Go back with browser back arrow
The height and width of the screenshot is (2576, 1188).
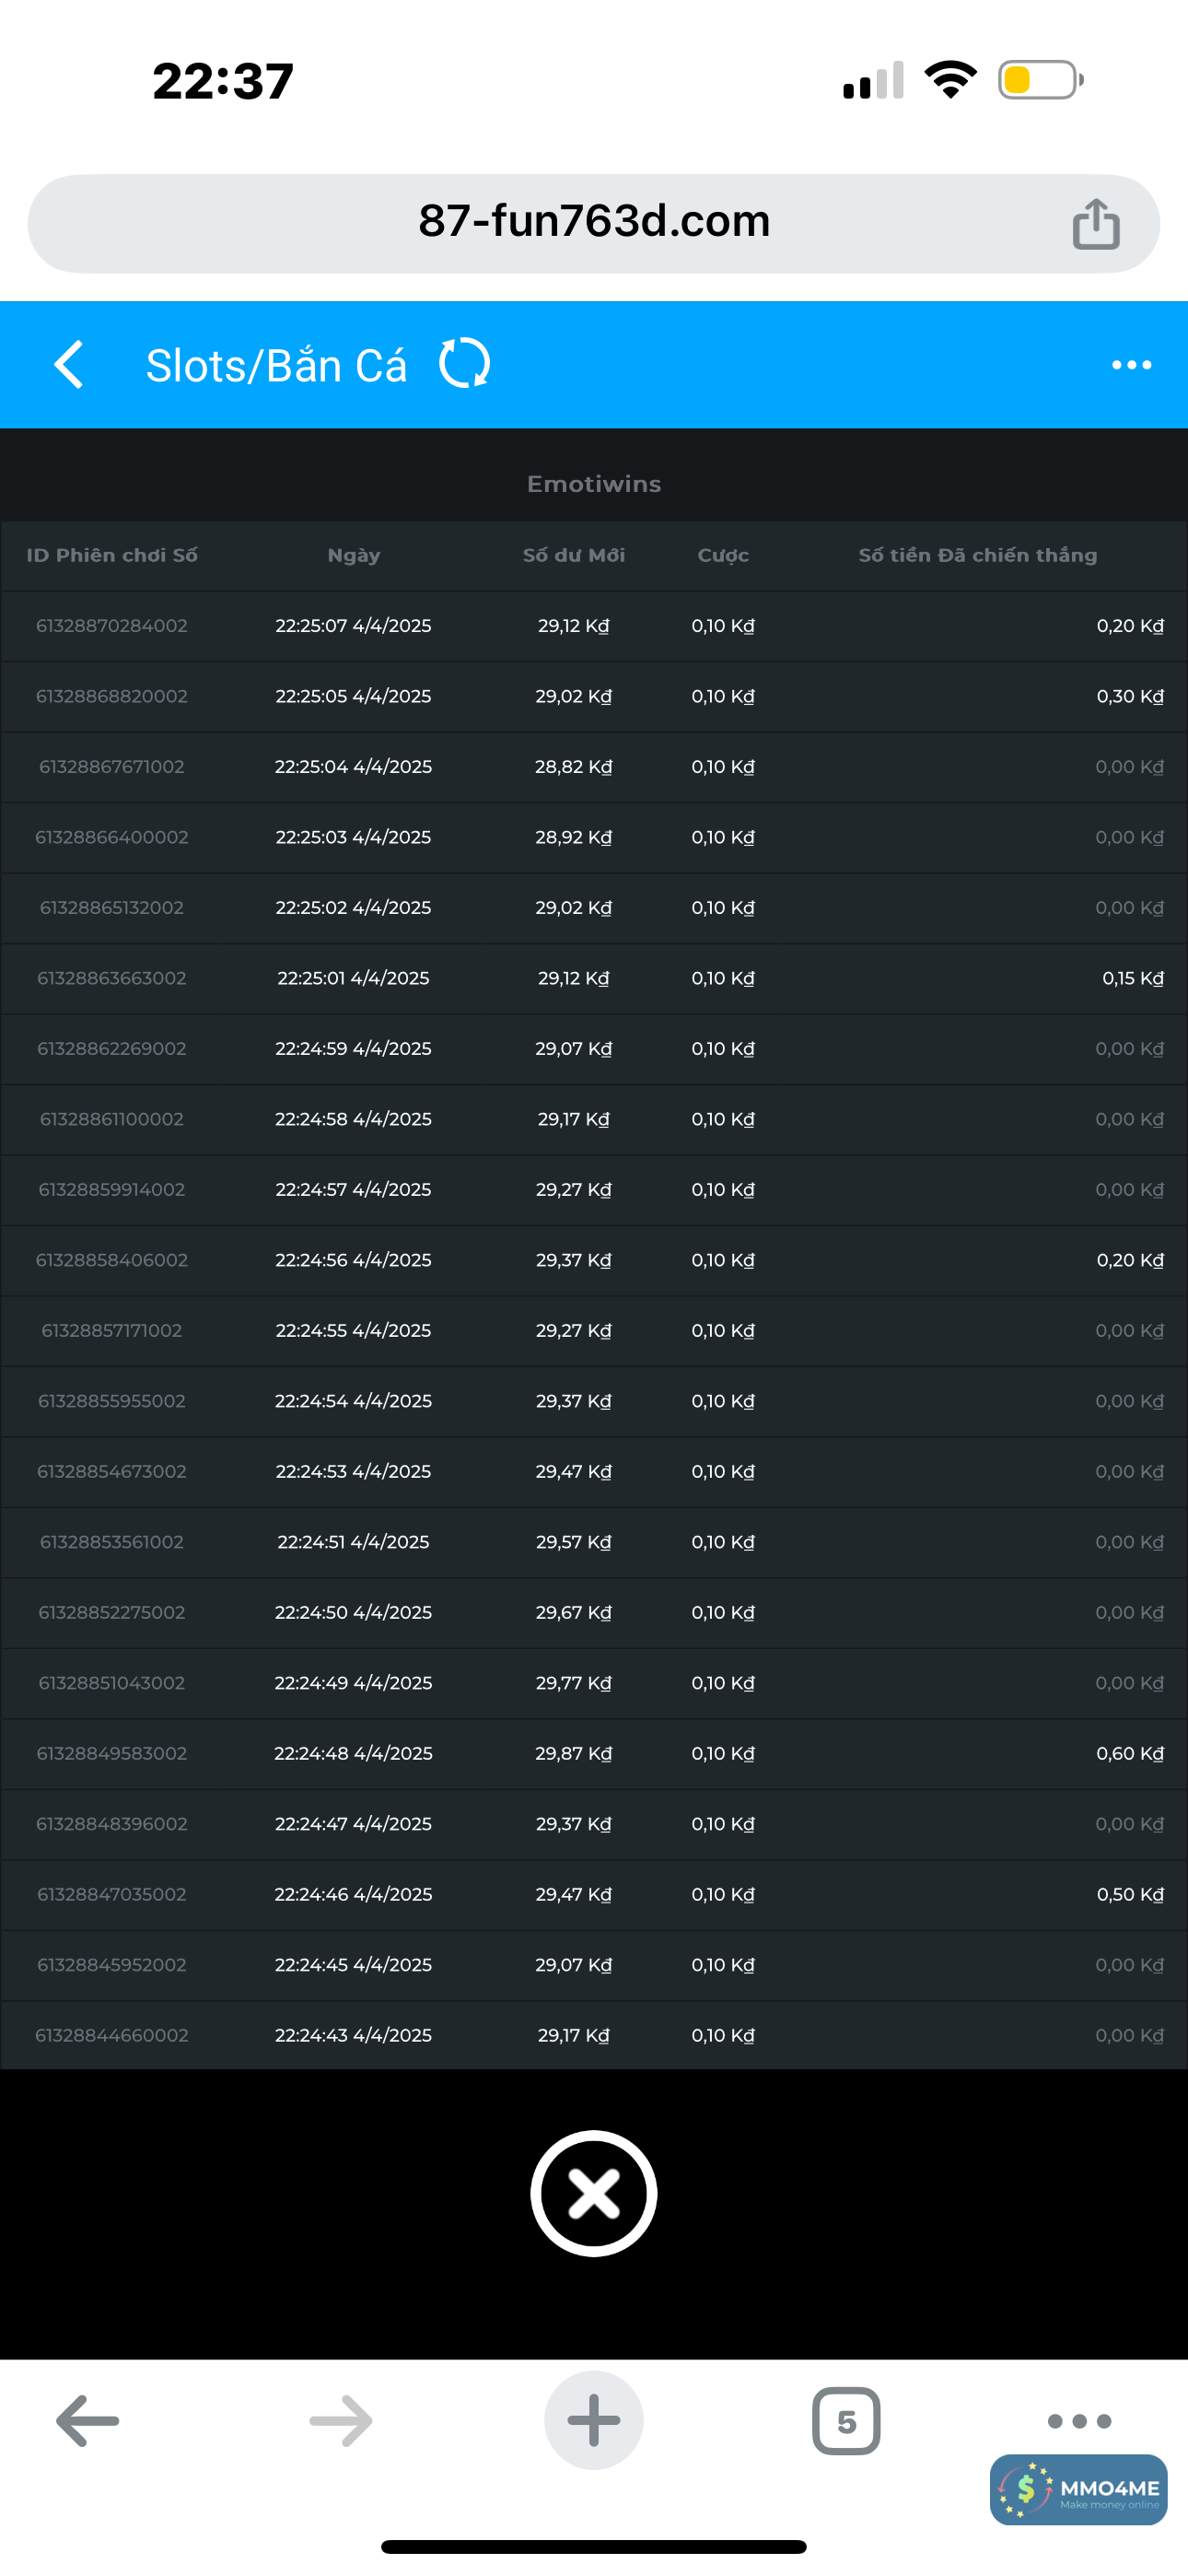pyautogui.click(x=88, y=2421)
